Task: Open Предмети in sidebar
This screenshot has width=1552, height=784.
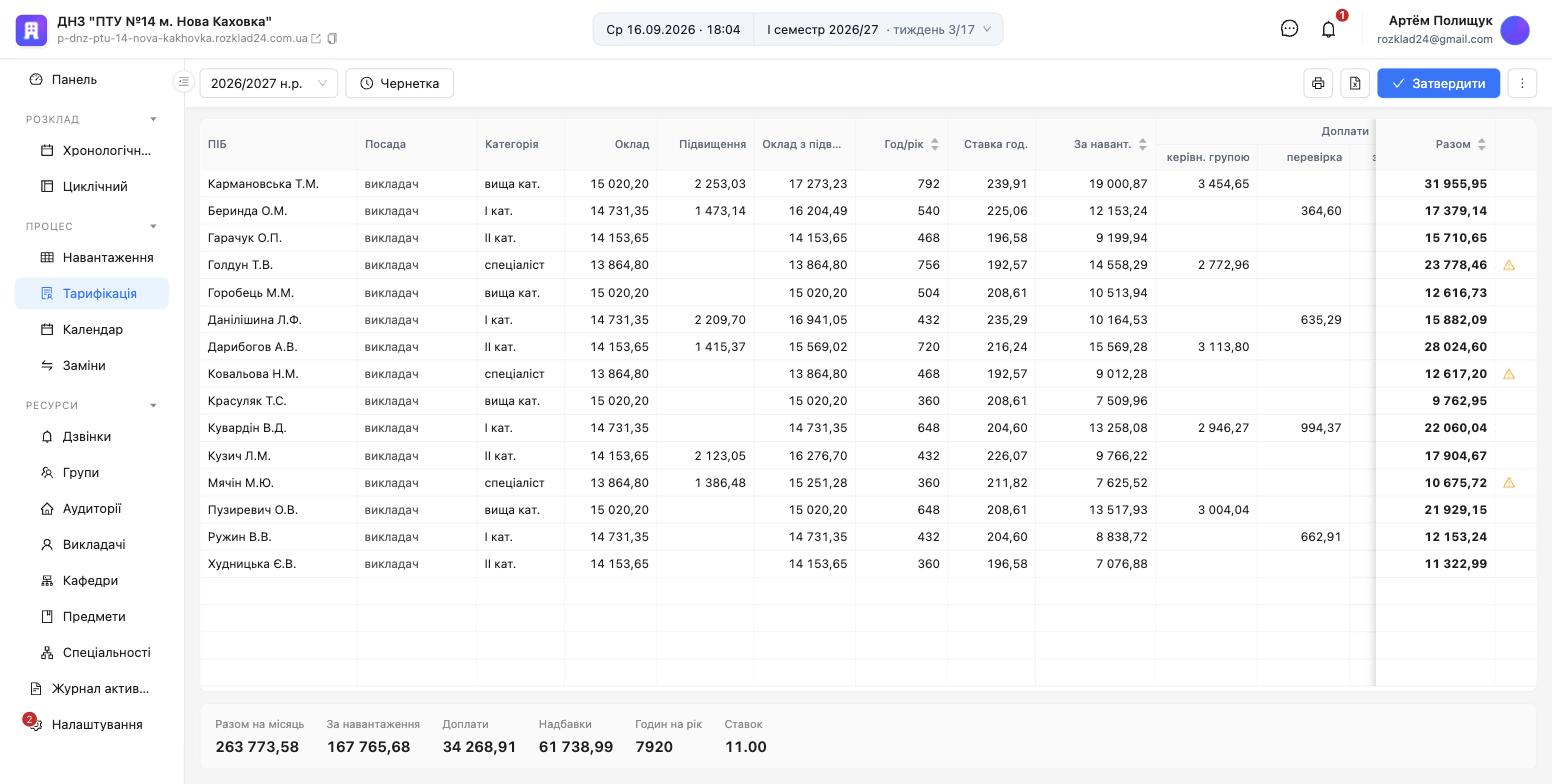Action: click(x=92, y=616)
